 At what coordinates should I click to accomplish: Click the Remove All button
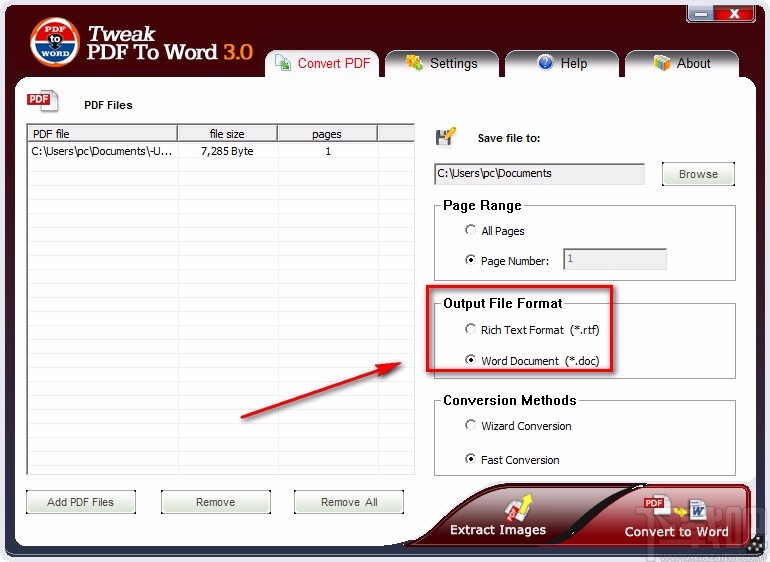click(x=349, y=502)
